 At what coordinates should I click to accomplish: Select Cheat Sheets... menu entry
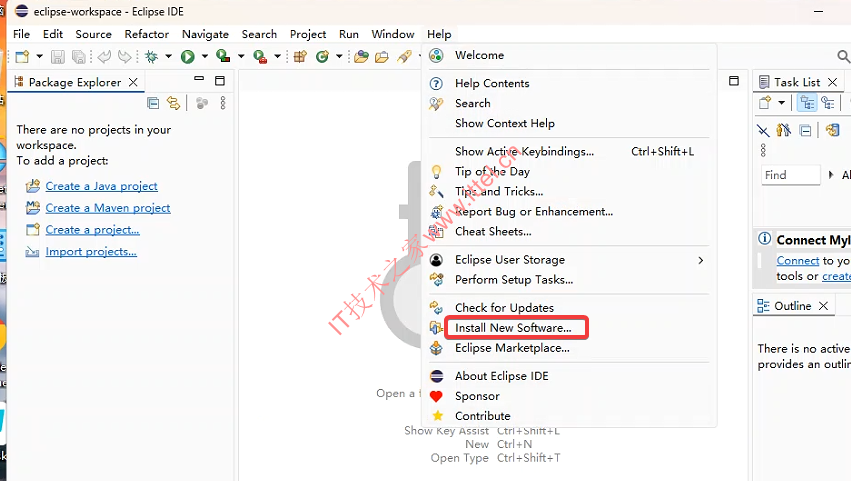point(569,232)
